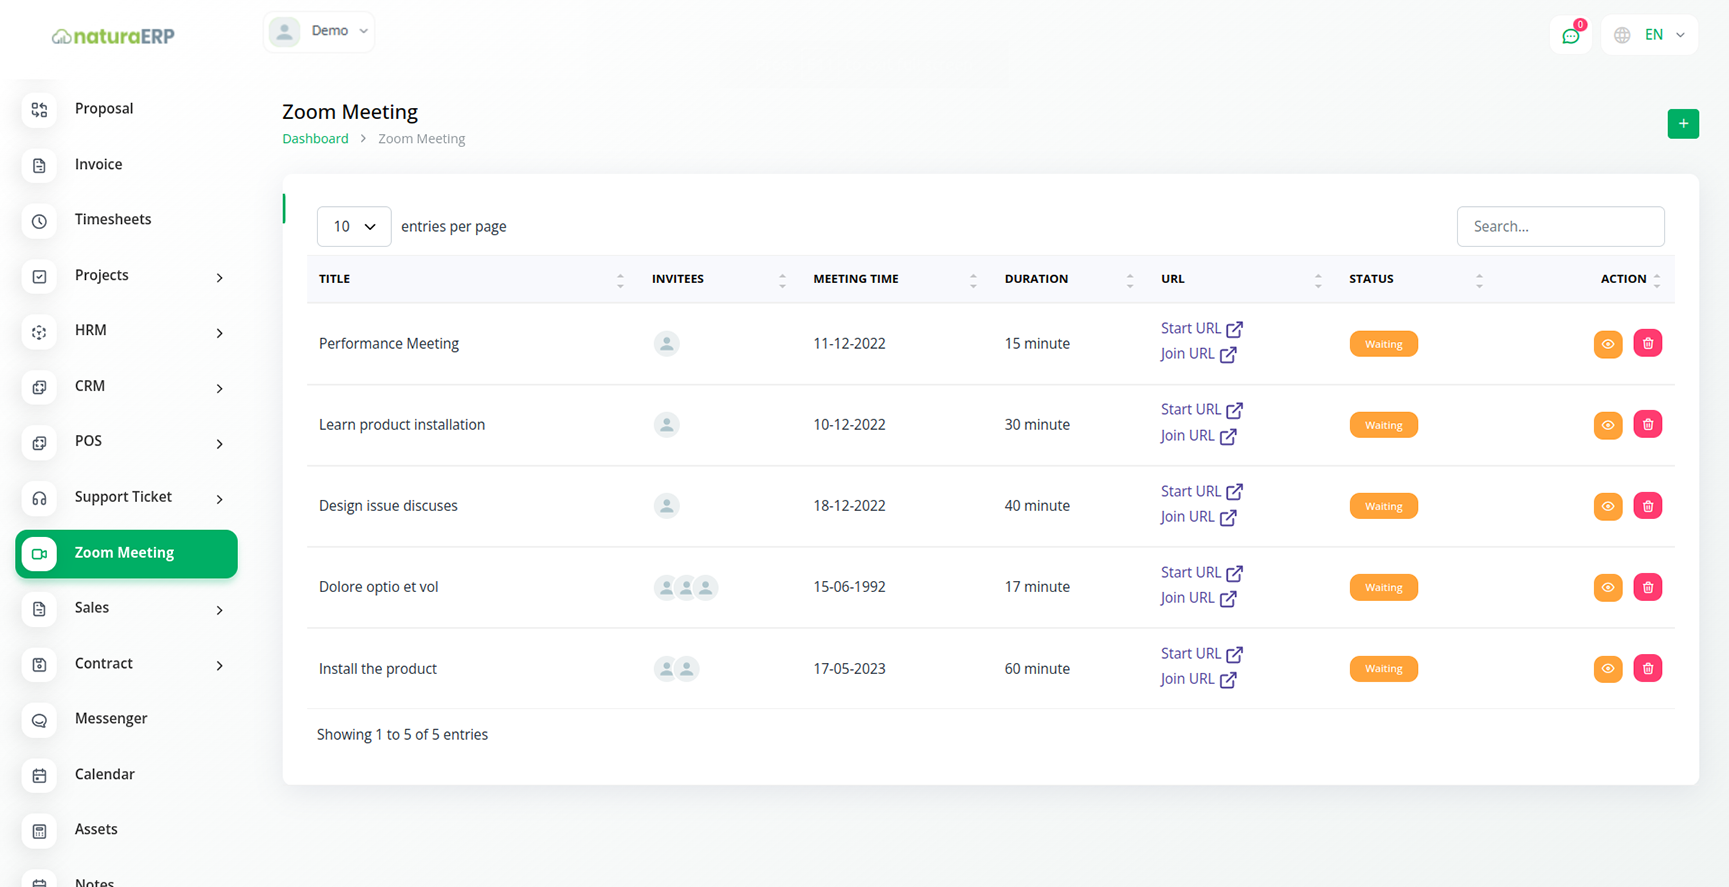This screenshot has width=1729, height=887.
Task: Click the Zoom Meeting camera icon
Action: pyautogui.click(x=39, y=554)
